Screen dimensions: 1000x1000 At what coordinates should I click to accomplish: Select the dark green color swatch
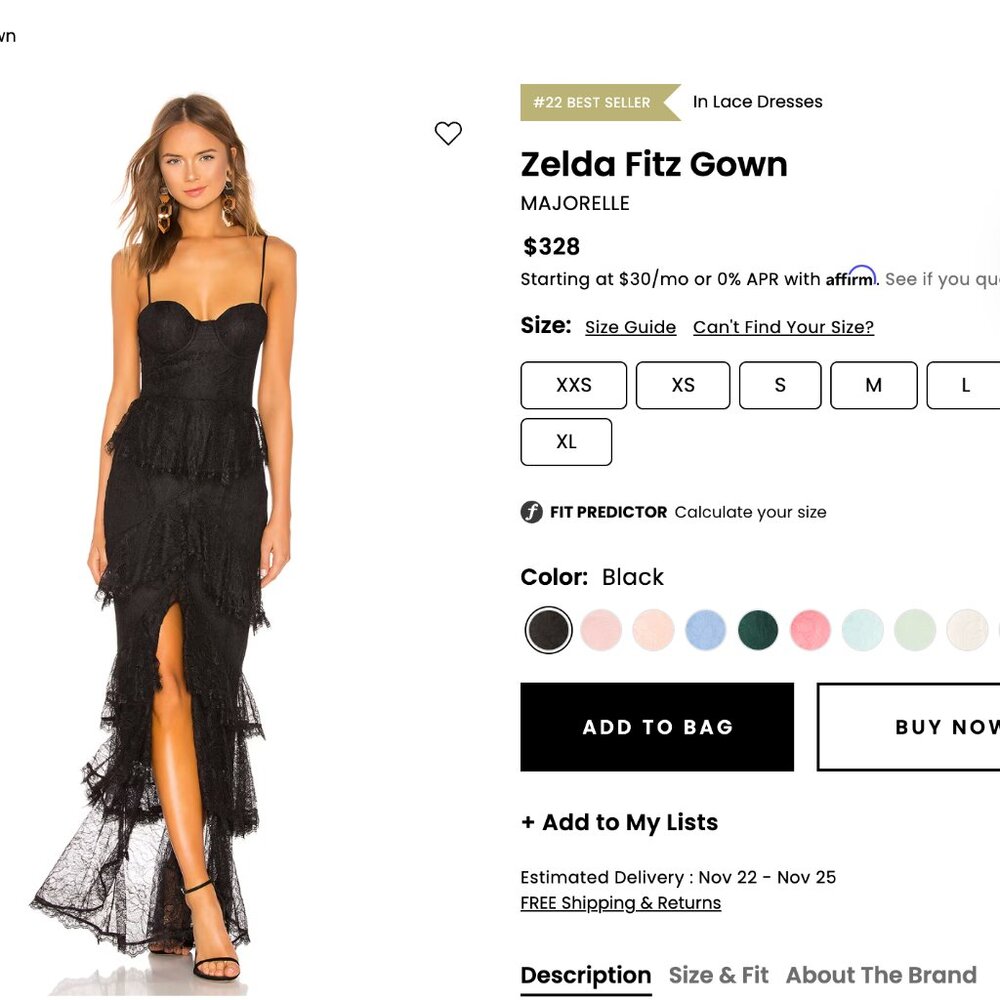pyautogui.click(x=758, y=630)
